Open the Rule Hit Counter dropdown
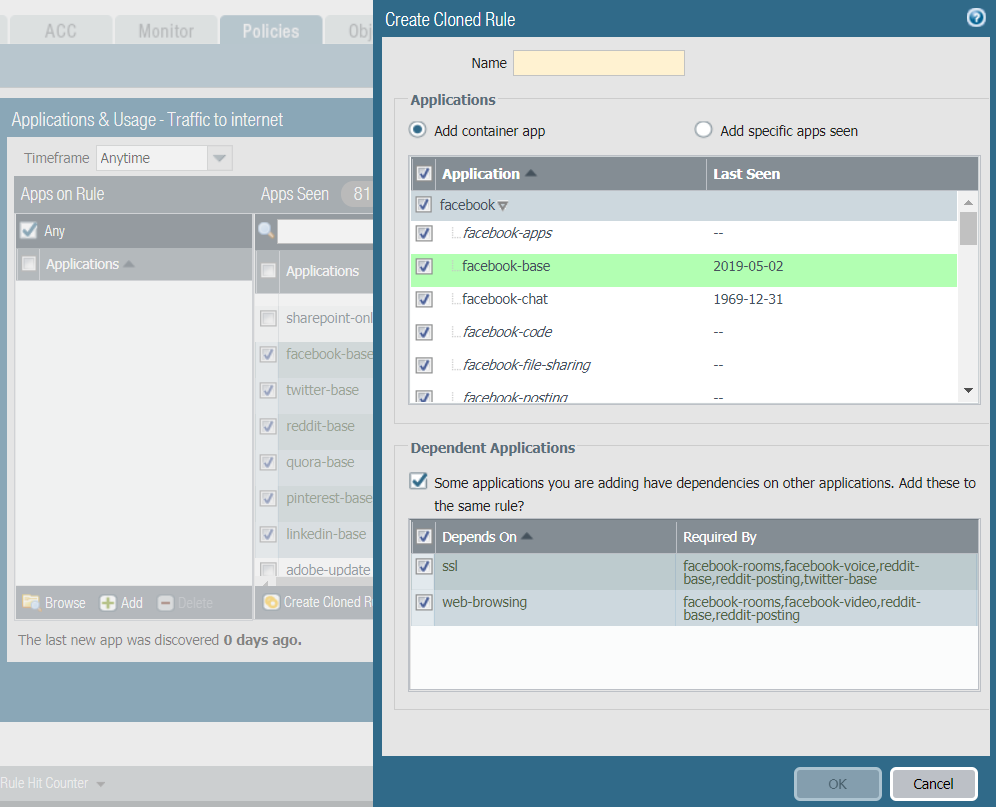 coord(101,783)
